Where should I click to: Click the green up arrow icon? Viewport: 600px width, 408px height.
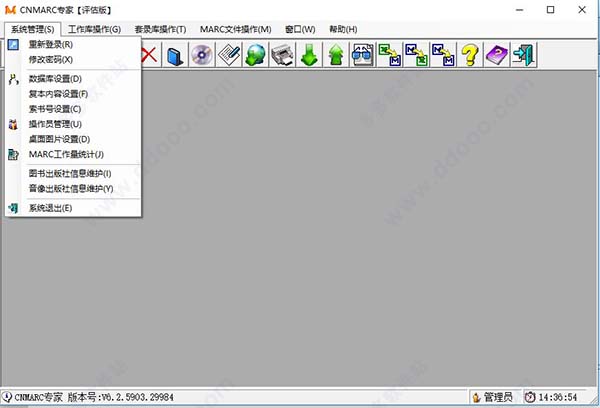[x=336, y=55]
